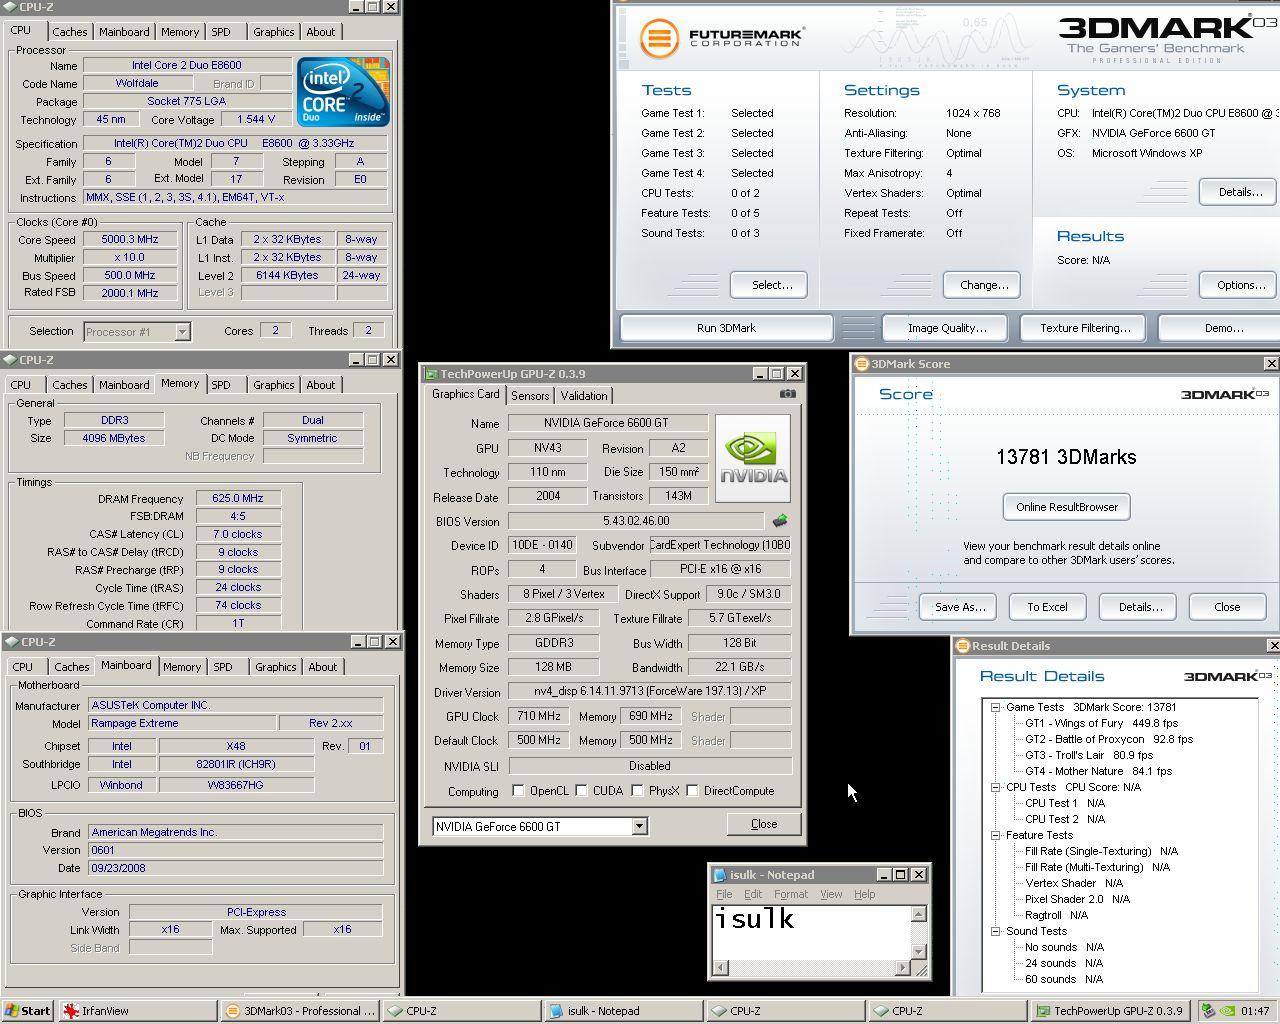1280x1024 pixels.
Task: Click Details... button in 3DMark Score window
Action: tap(1140, 607)
